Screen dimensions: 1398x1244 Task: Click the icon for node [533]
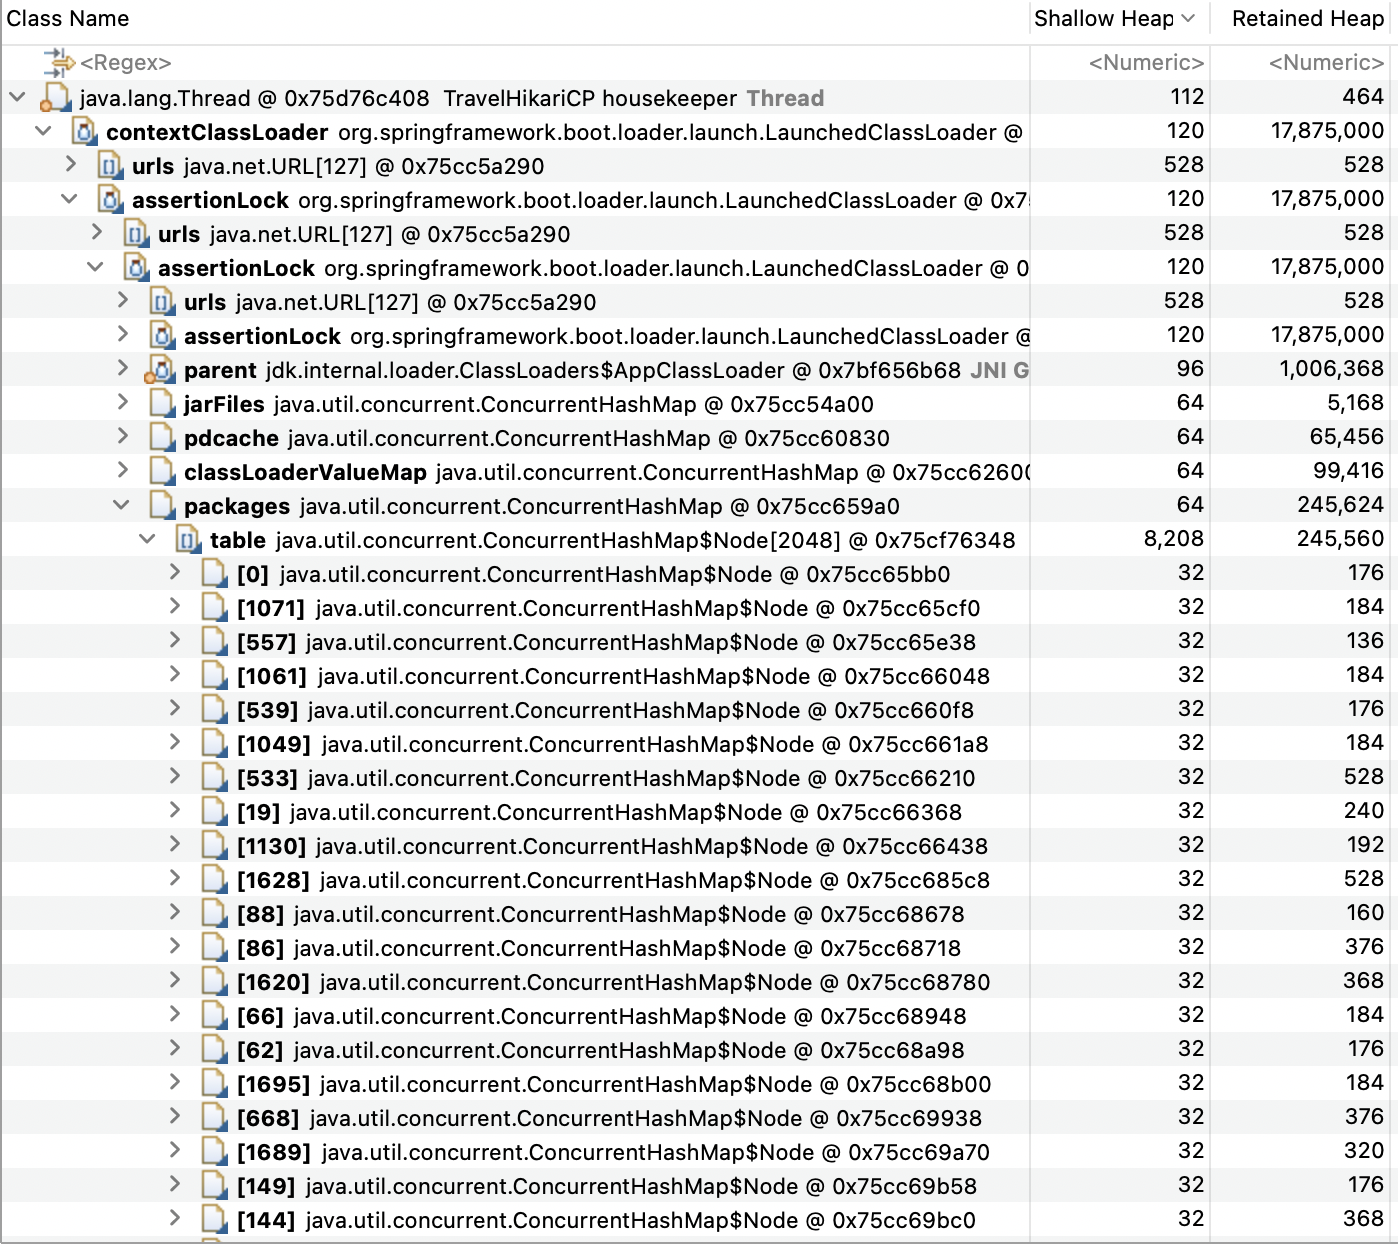coord(214,778)
